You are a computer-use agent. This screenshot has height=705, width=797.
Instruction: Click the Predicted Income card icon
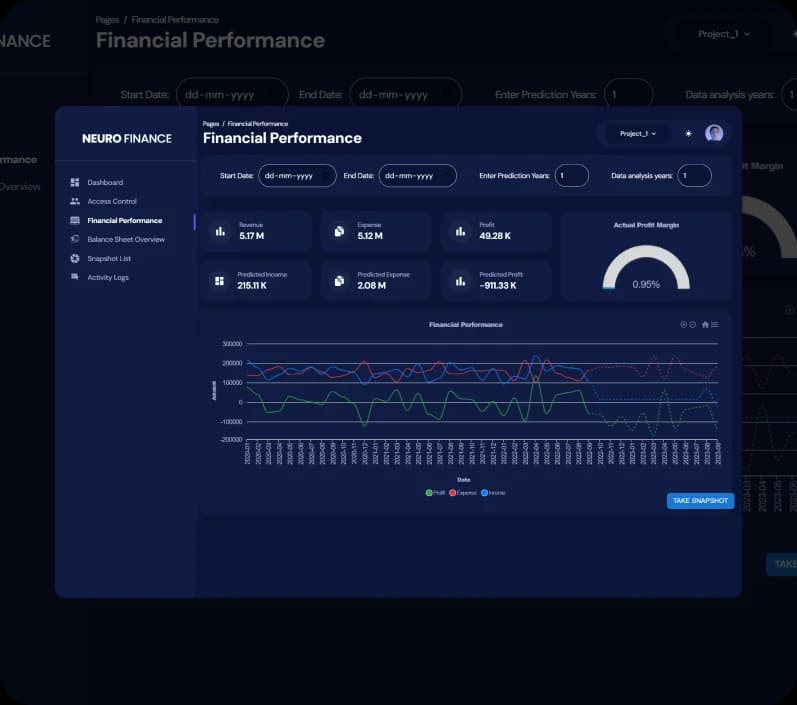pos(220,281)
